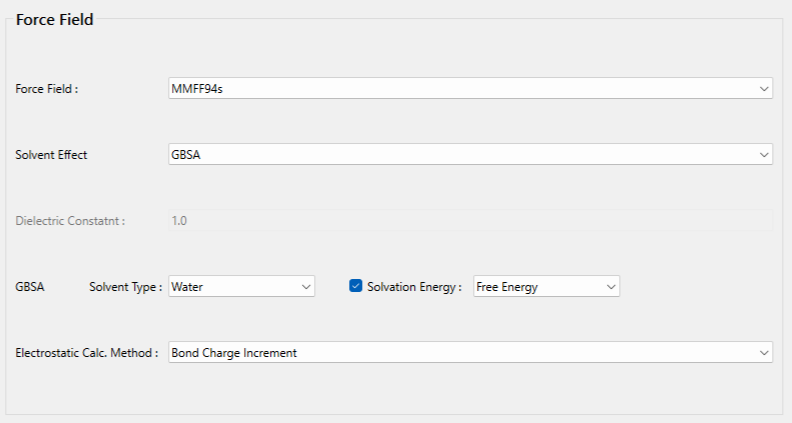The height and width of the screenshot is (423, 792).
Task: Click the "Solvent Type :" label
Action: (125, 287)
